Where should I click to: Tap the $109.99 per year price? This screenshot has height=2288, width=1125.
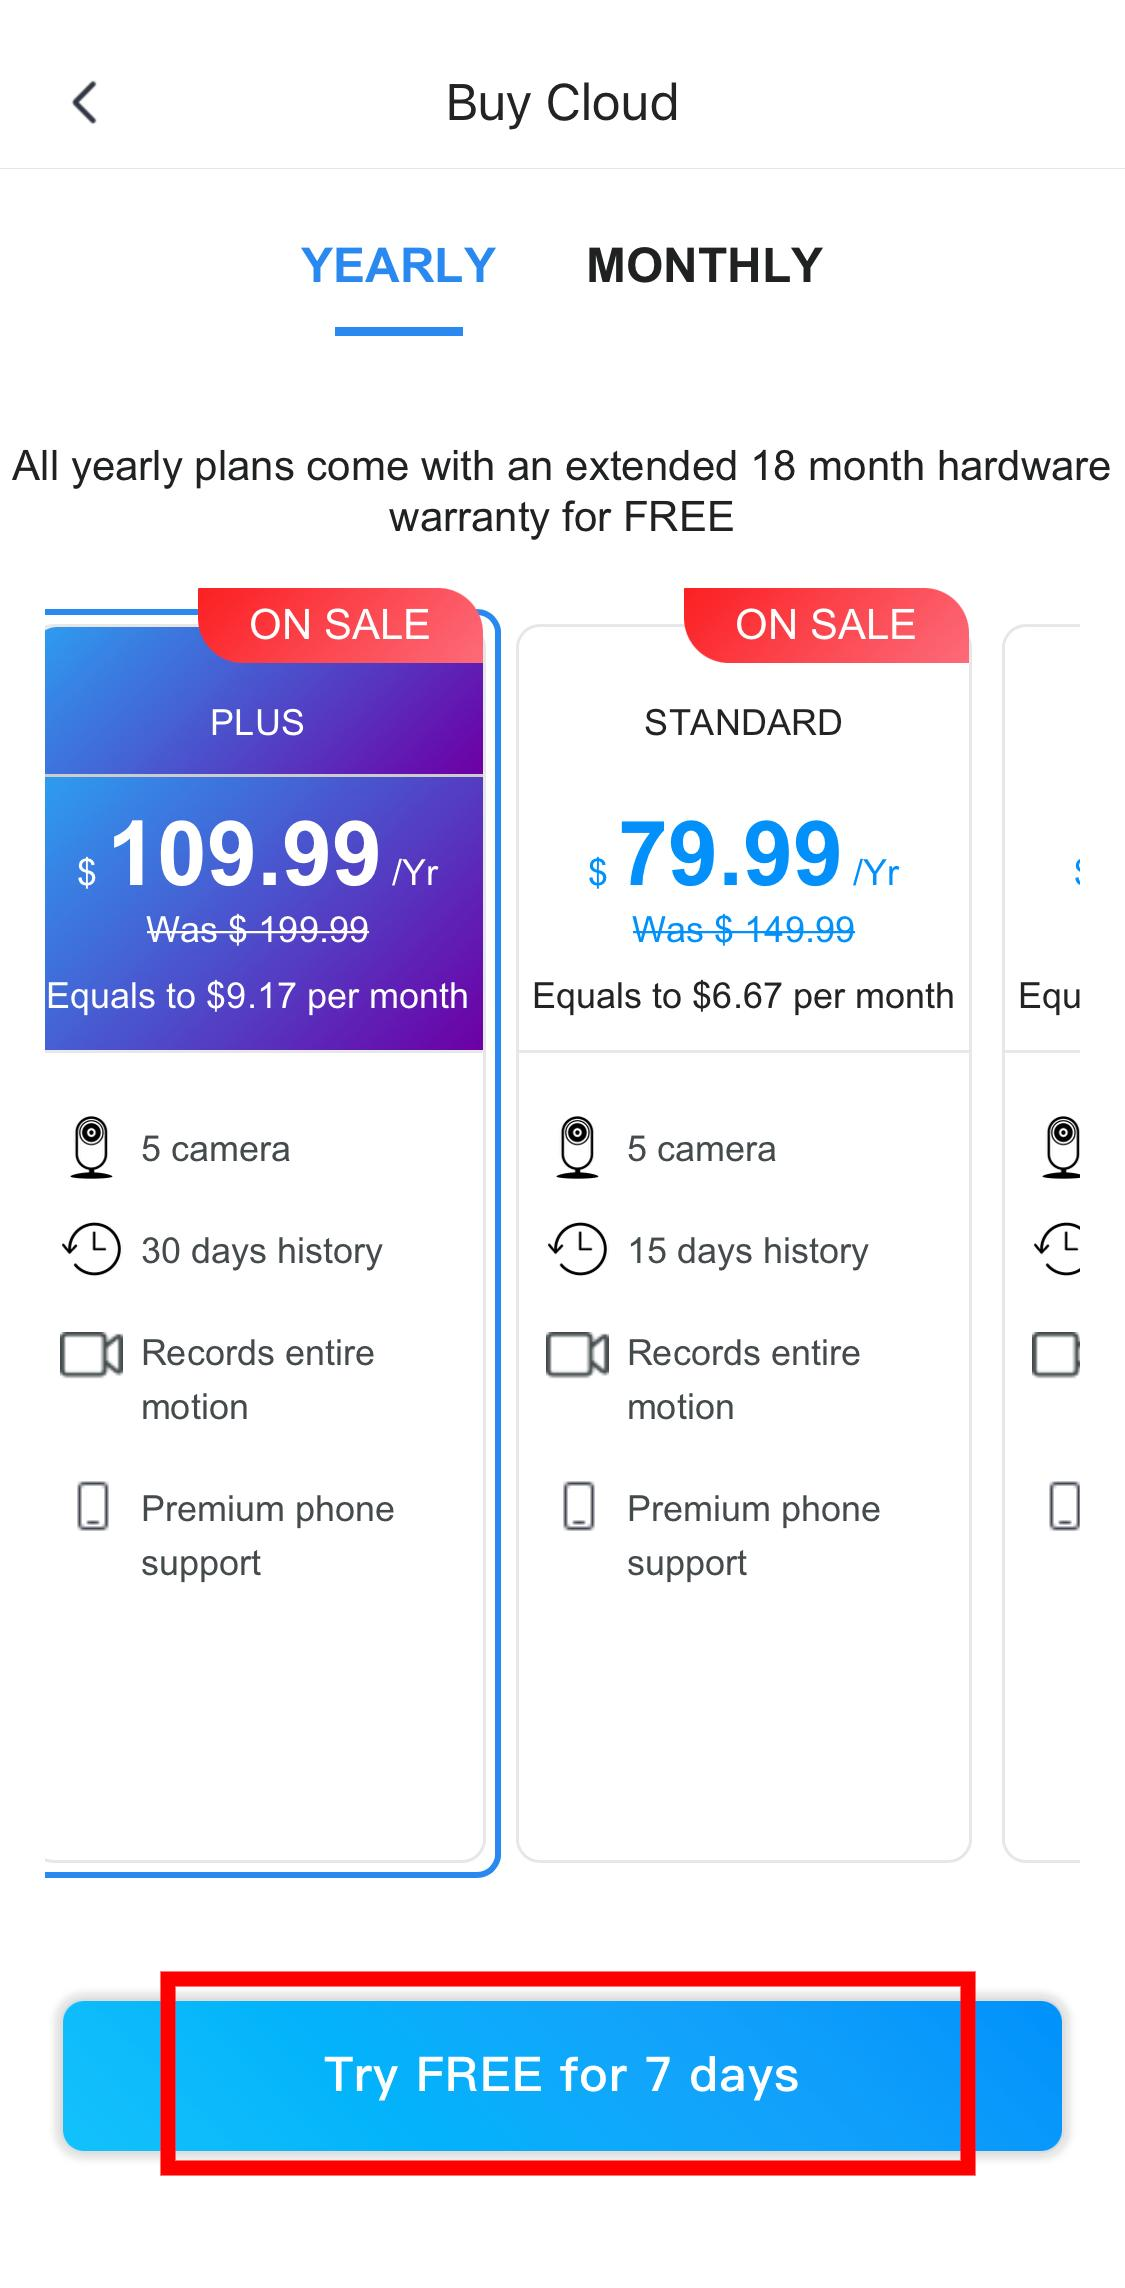coord(246,854)
